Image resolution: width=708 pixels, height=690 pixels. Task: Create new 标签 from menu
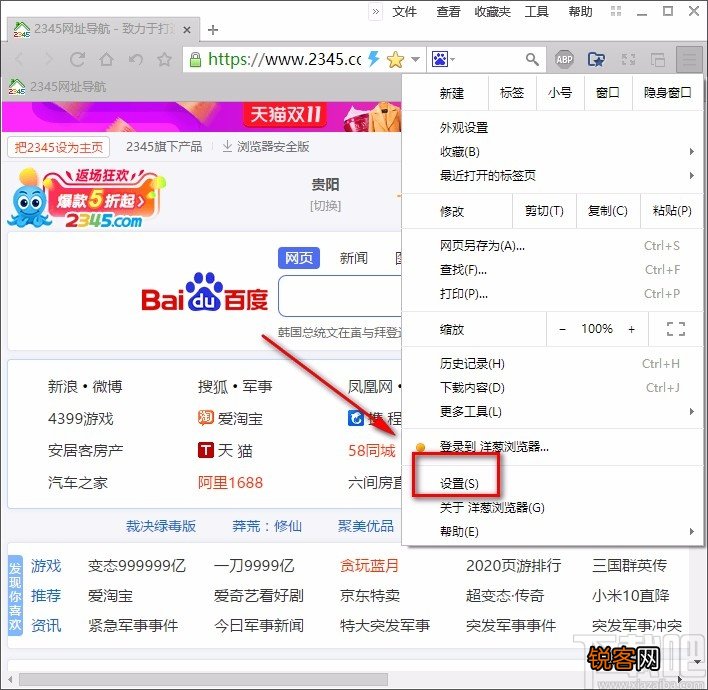pos(512,93)
